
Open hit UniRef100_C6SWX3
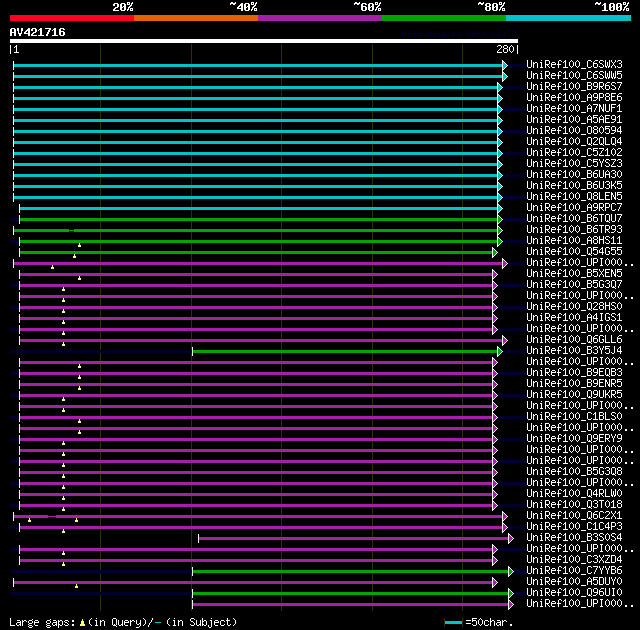pyautogui.click(x=574, y=64)
